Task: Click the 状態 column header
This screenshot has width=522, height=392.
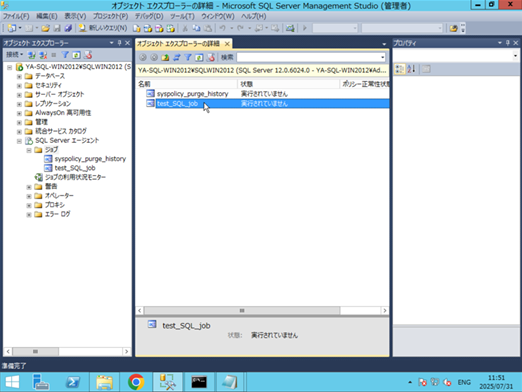Action: (288, 84)
